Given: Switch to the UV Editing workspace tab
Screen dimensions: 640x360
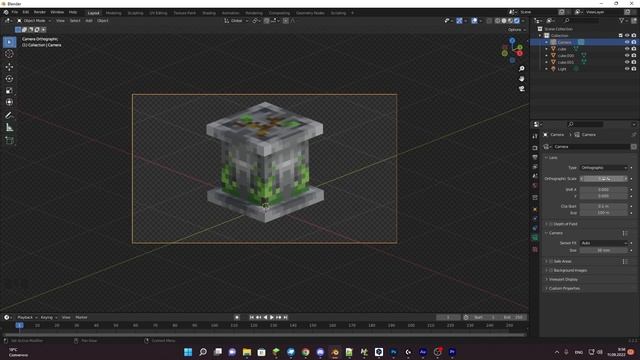Looking at the screenshot, I should tap(158, 13).
